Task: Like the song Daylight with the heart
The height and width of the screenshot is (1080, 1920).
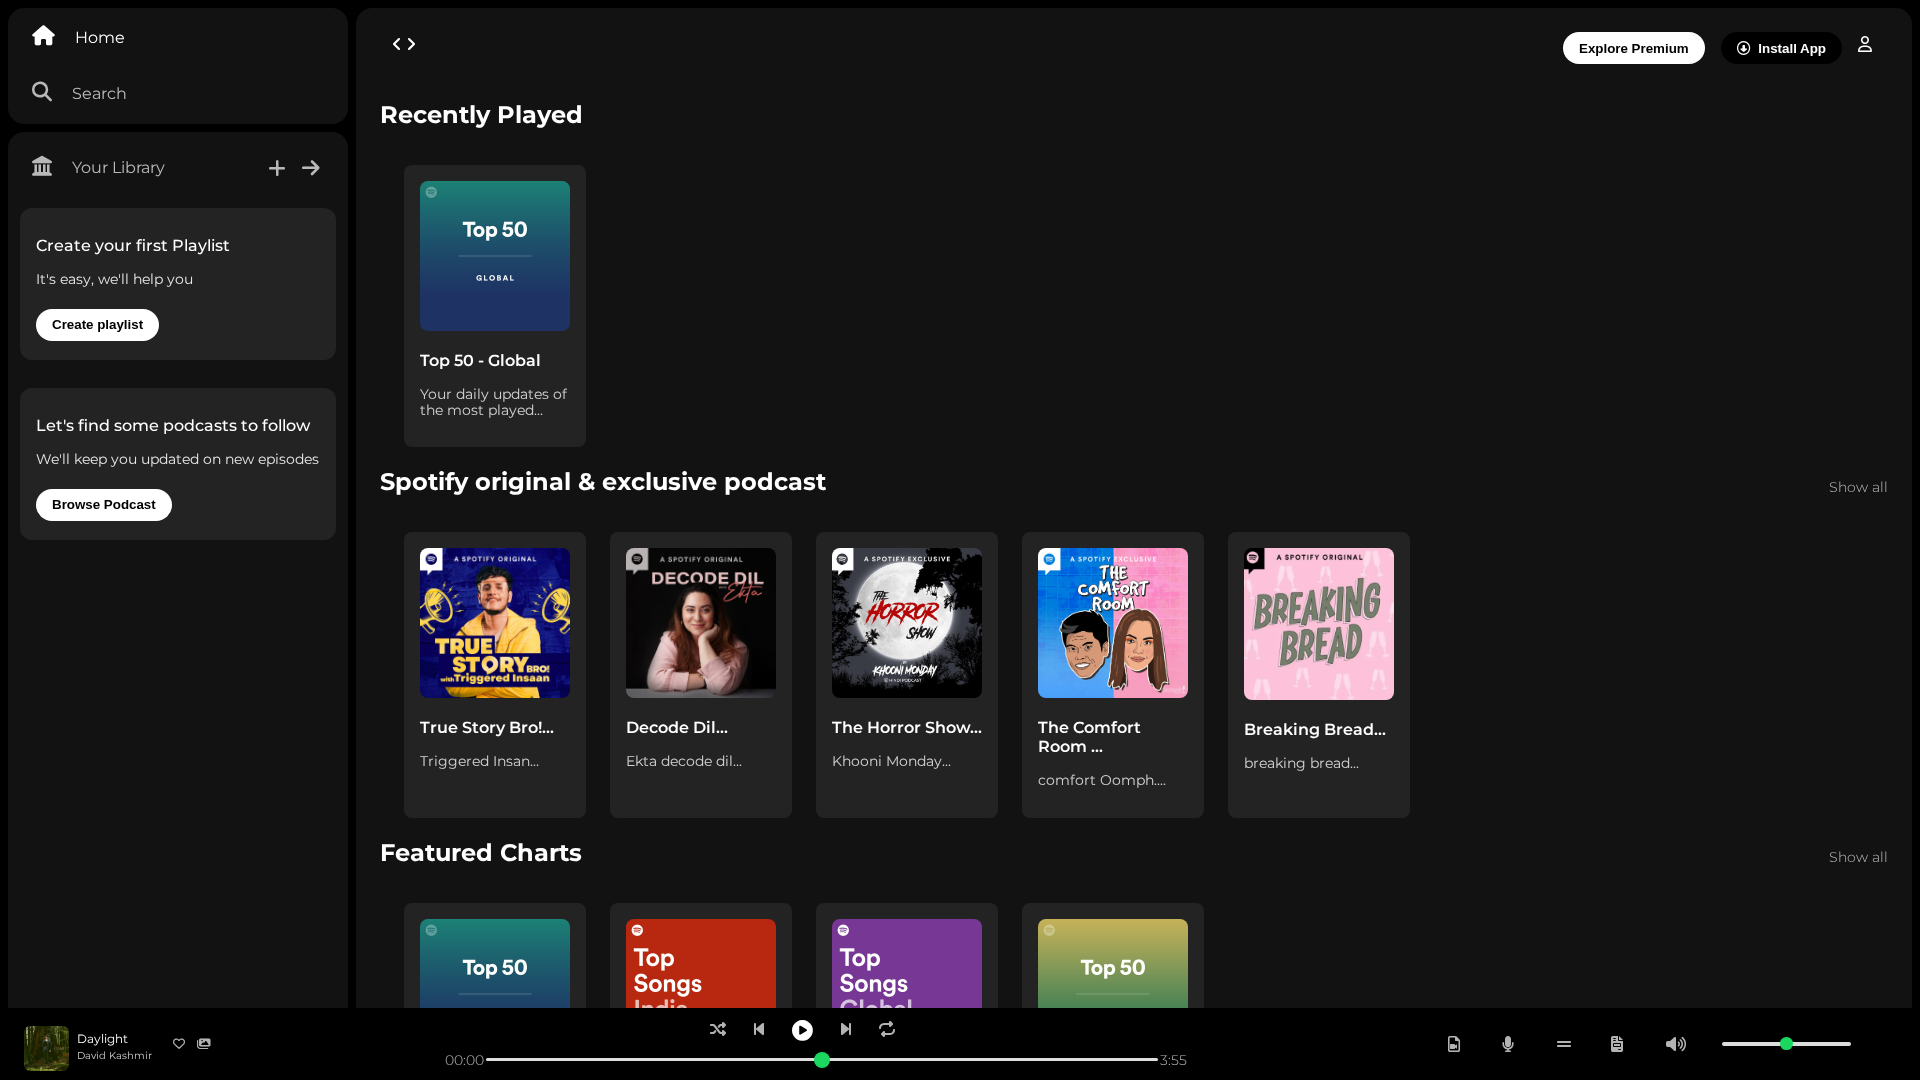Action: (179, 1044)
